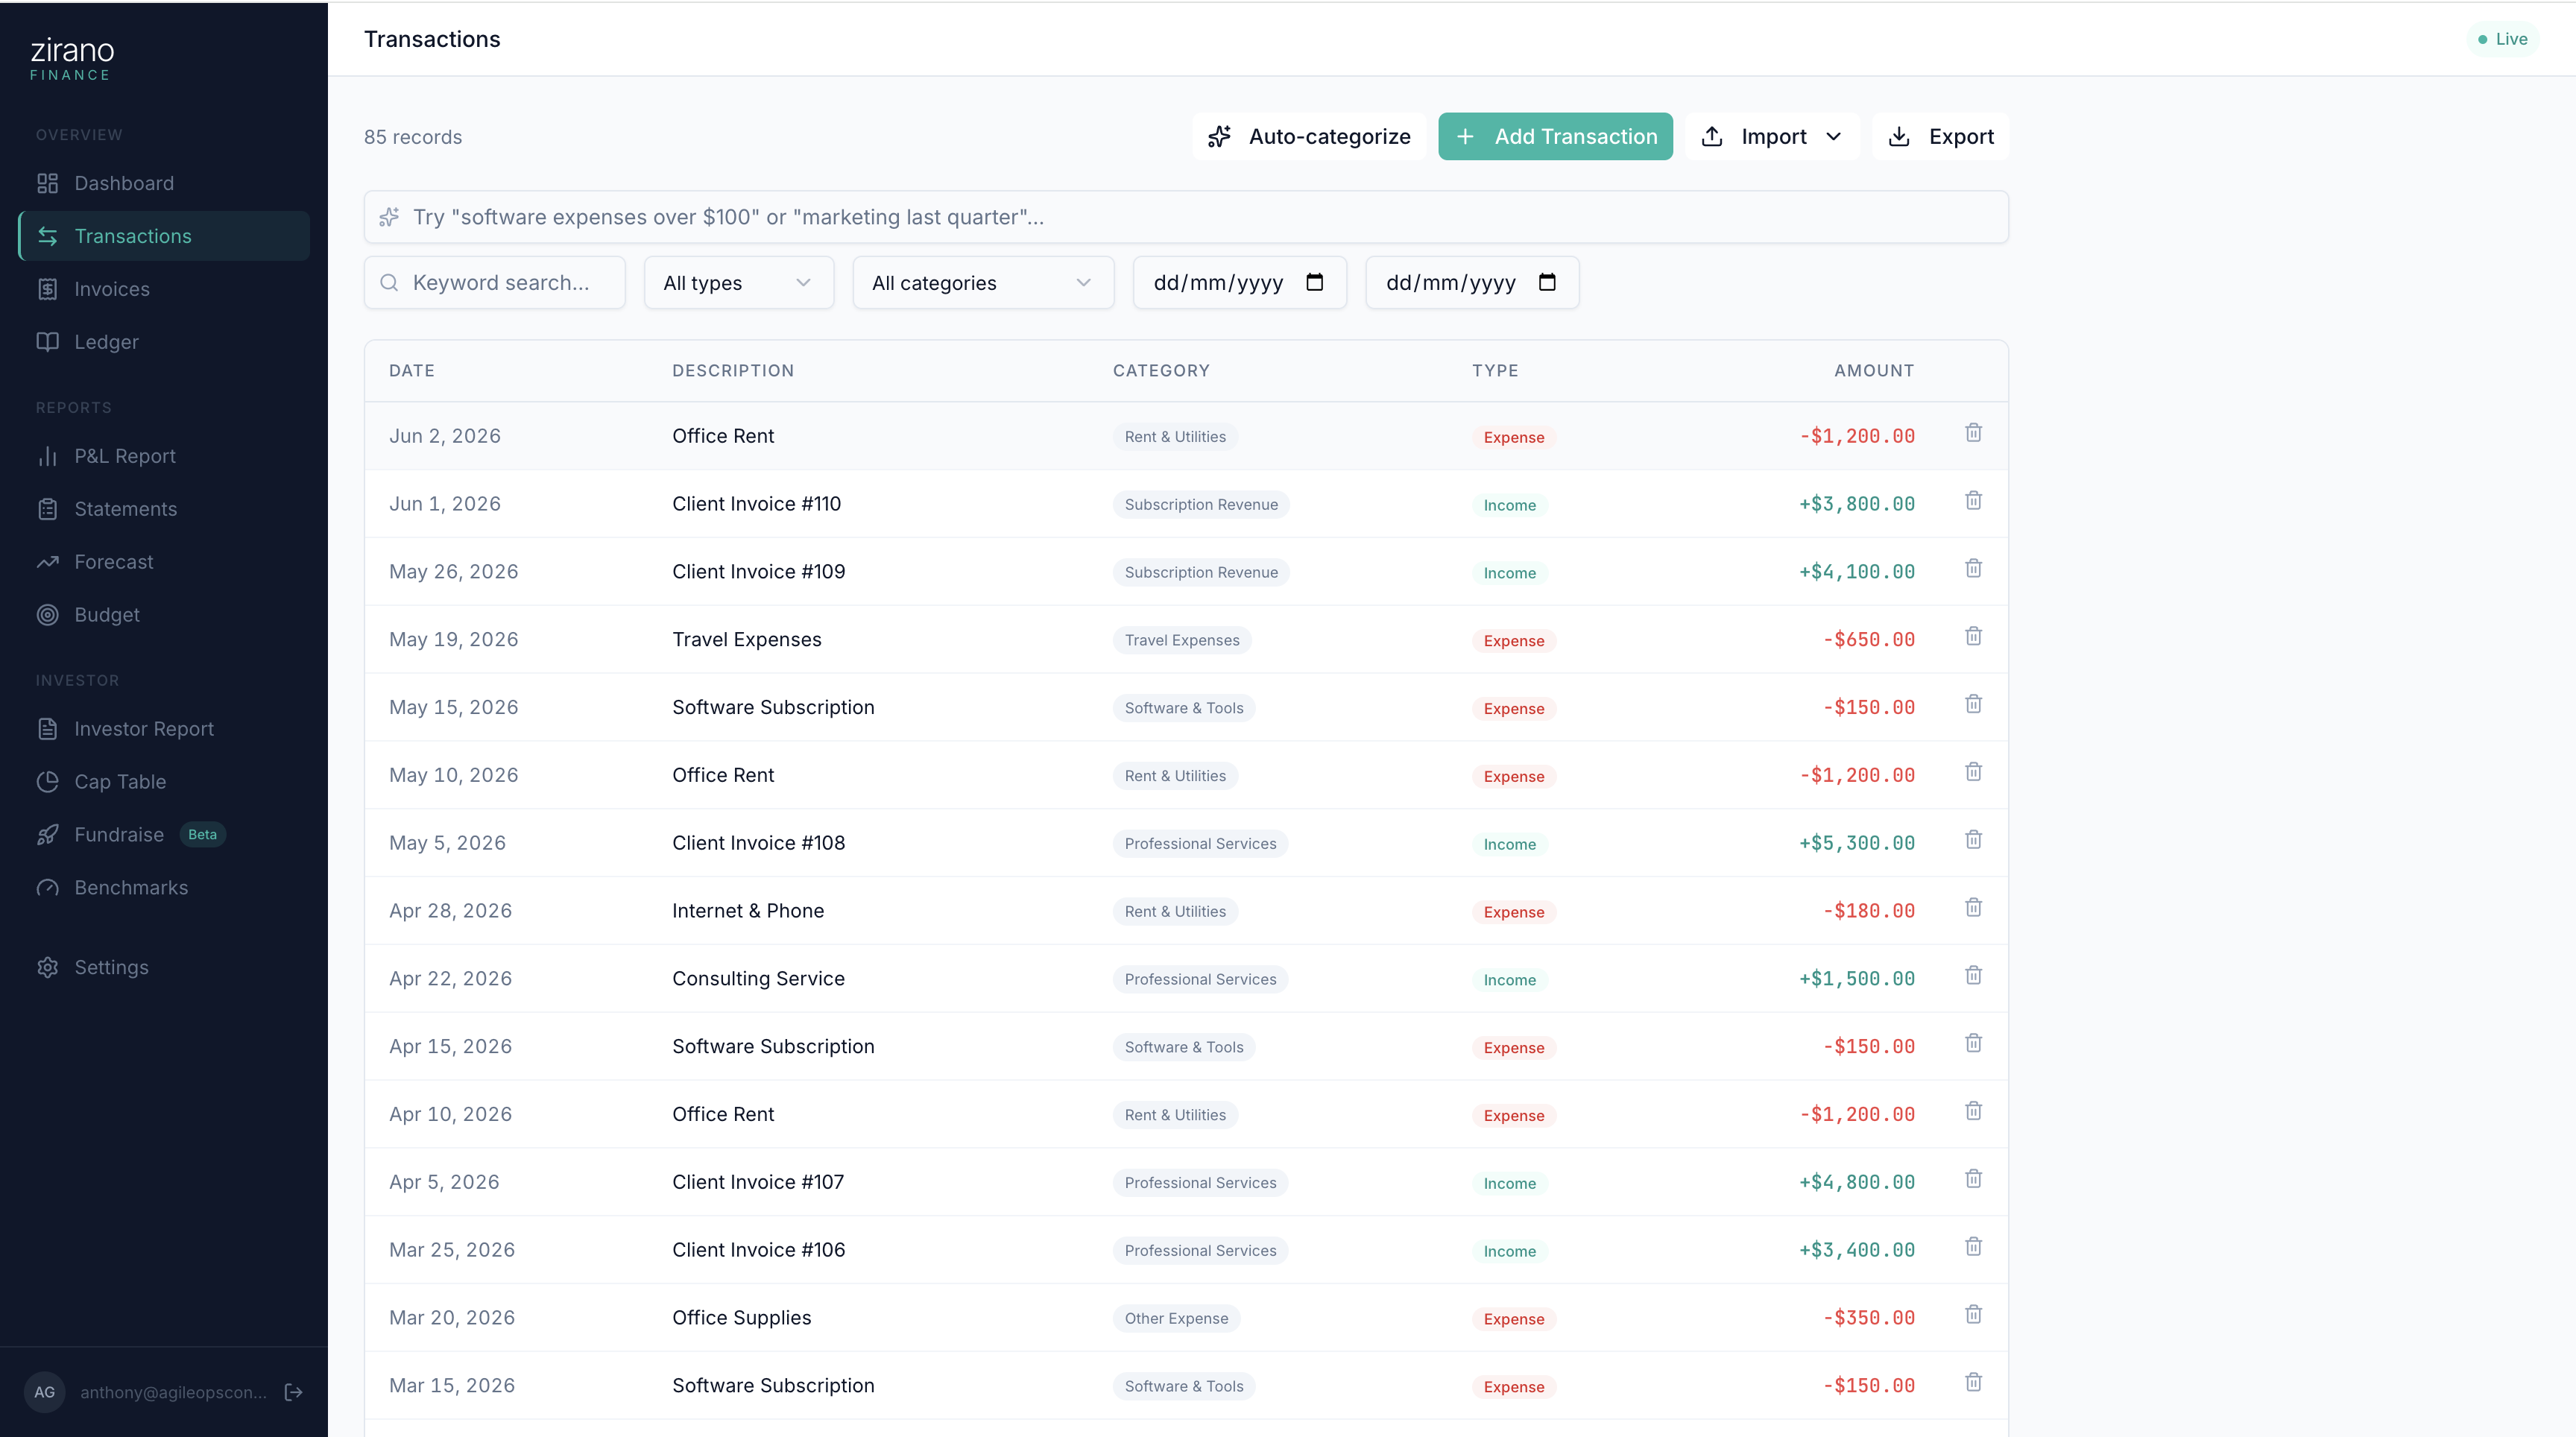
Task: Remove Consulting Service row via trash icon
Action: click(x=1973, y=976)
